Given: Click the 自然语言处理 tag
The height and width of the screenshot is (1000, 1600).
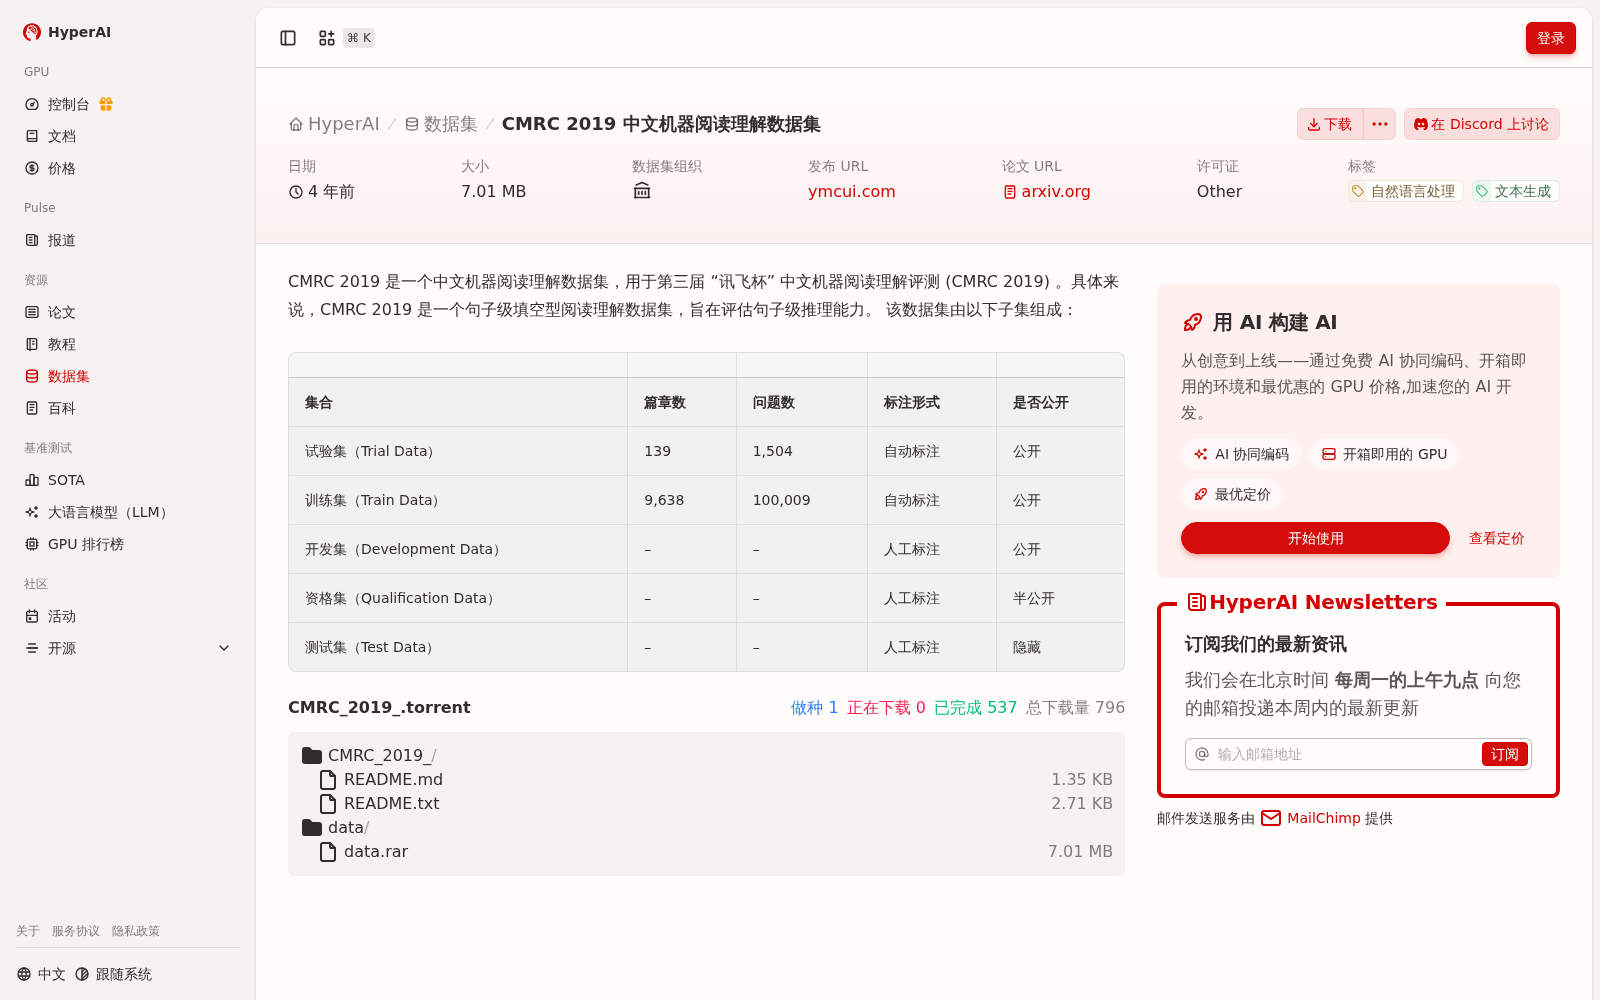Looking at the screenshot, I should pyautogui.click(x=1405, y=191).
